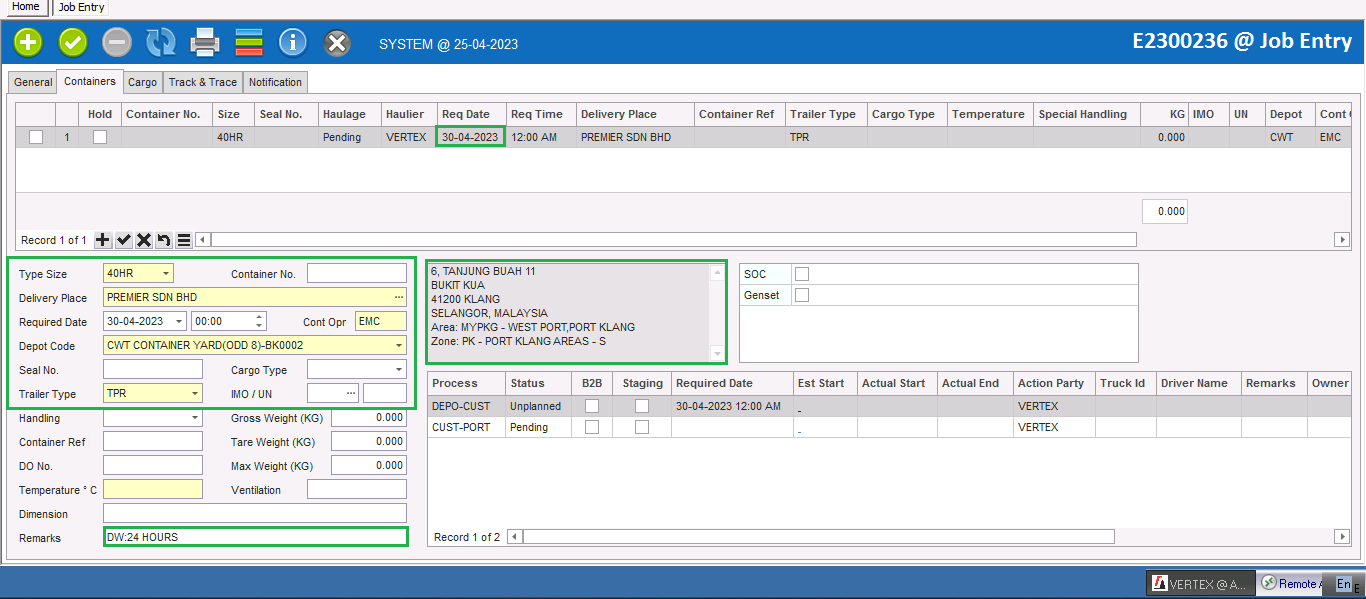Click into the Remarks field
This screenshot has width=1366, height=599.
click(255, 537)
